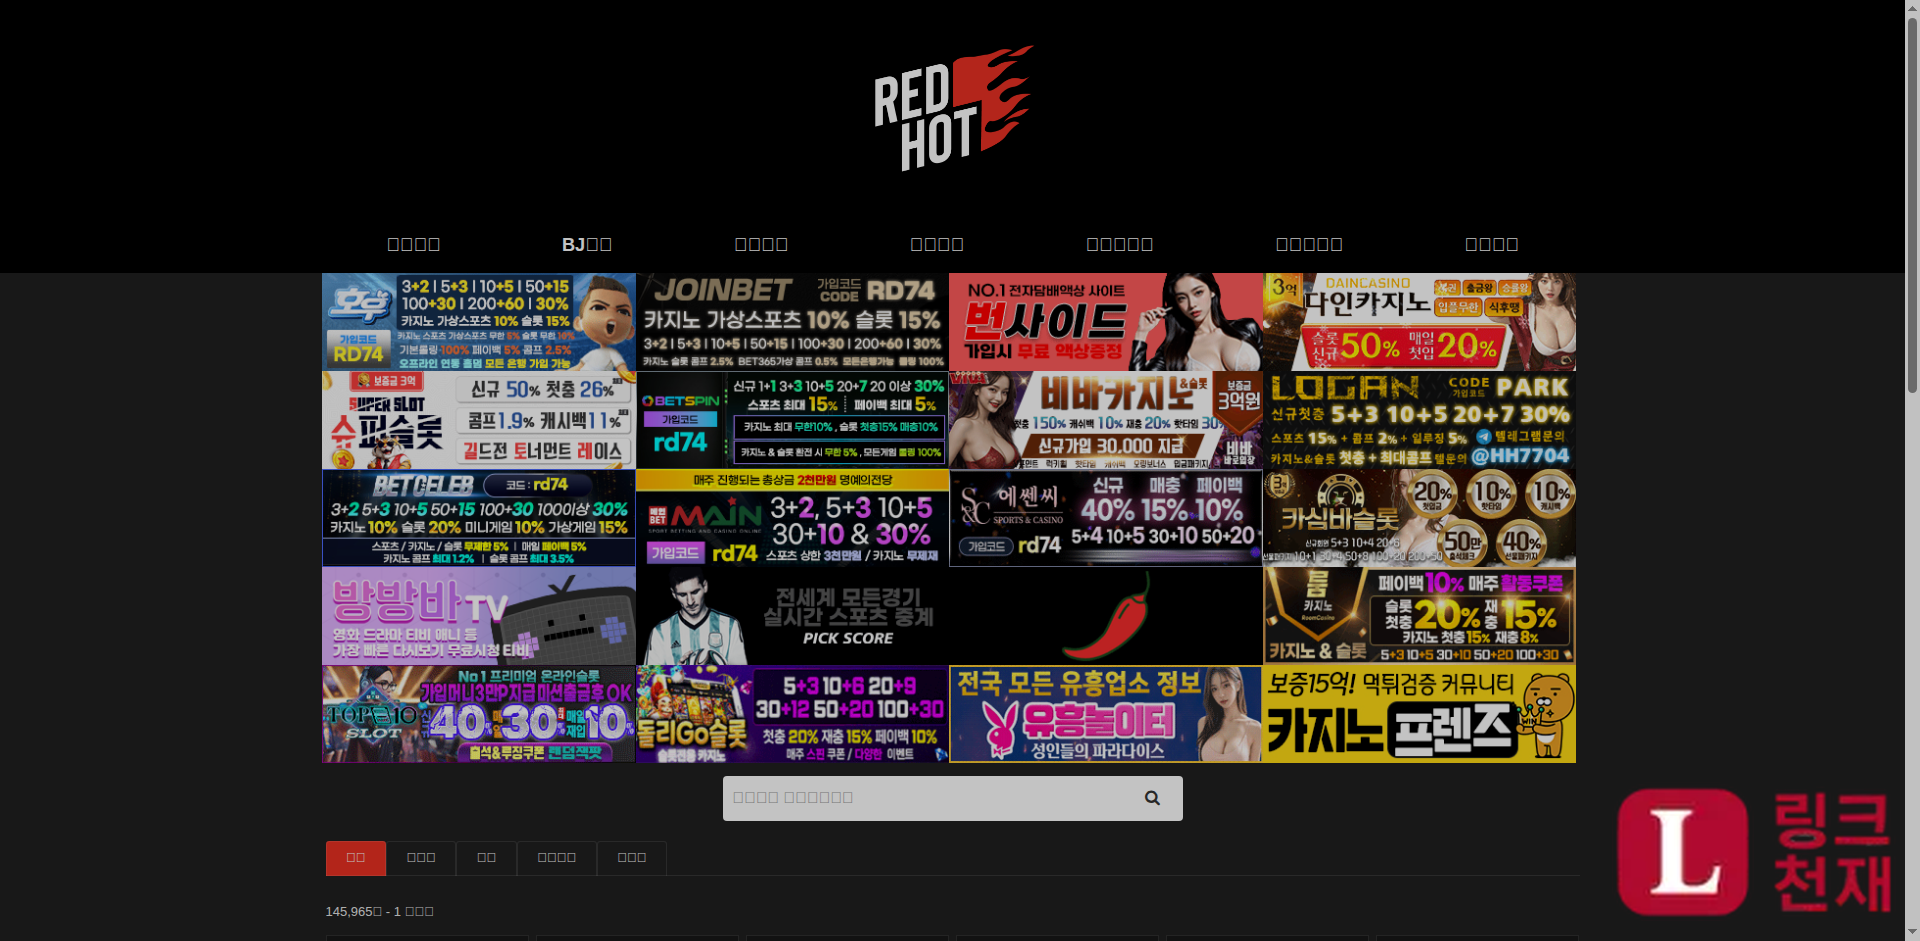The image size is (1920, 941).
Task: Click the MAIN bet rd74 banner
Action: [792, 518]
